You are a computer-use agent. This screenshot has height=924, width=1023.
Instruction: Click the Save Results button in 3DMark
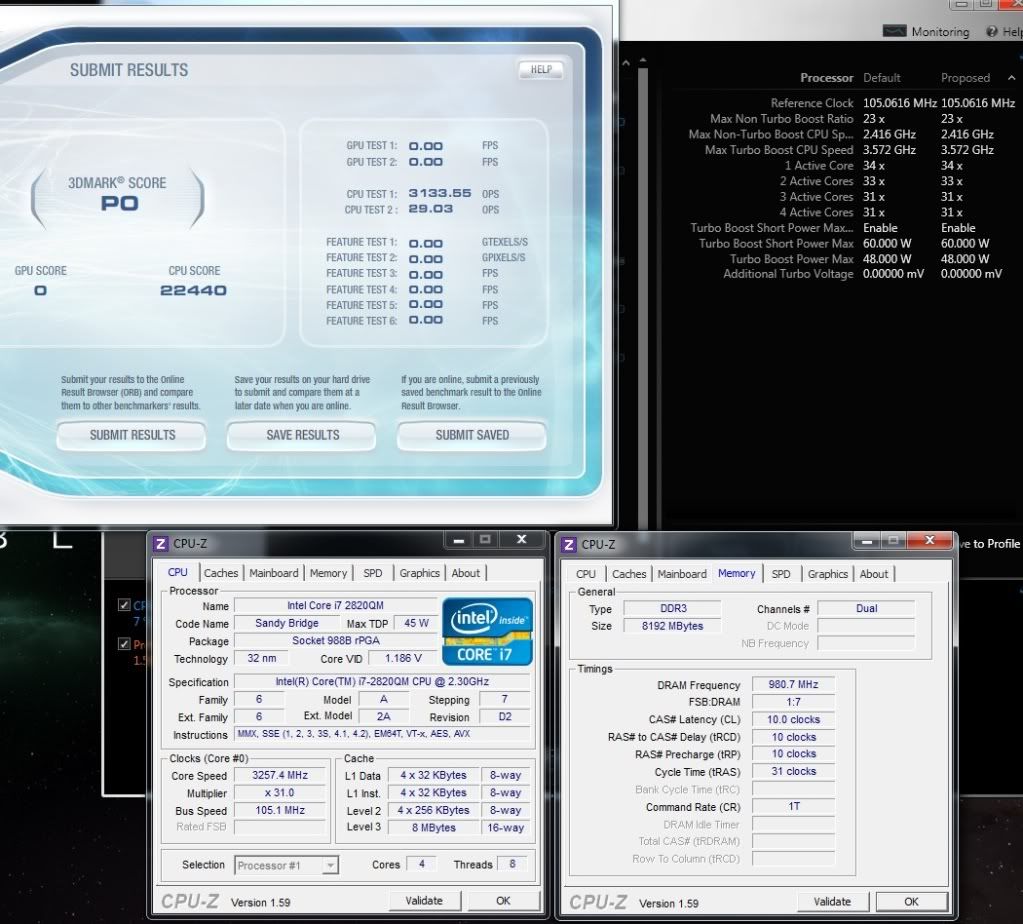click(302, 435)
